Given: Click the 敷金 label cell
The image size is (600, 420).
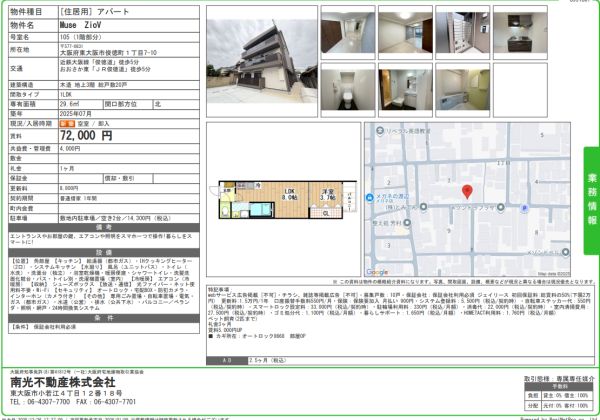Looking at the screenshot, I should (33, 158).
